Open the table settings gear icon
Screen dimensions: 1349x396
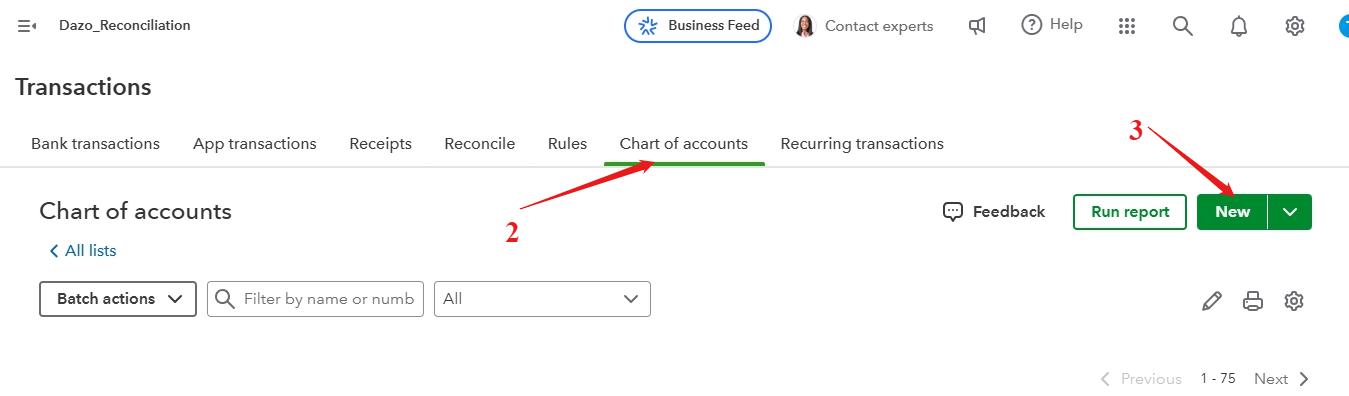pyautogui.click(x=1295, y=300)
